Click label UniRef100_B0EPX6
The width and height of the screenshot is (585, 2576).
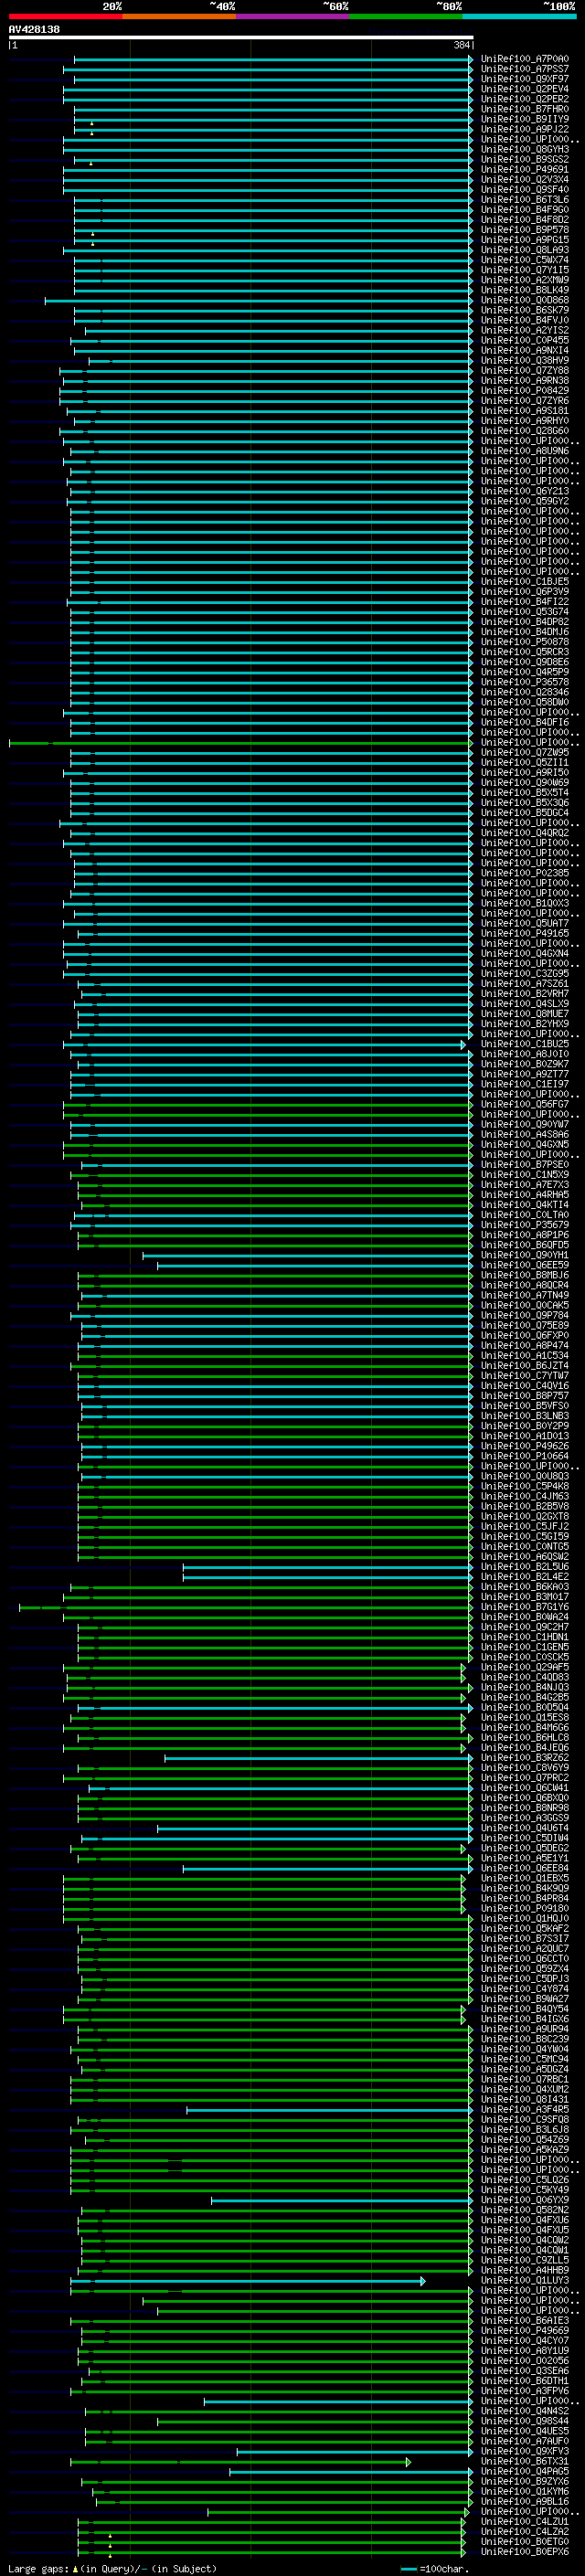click(x=524, y=2551)
